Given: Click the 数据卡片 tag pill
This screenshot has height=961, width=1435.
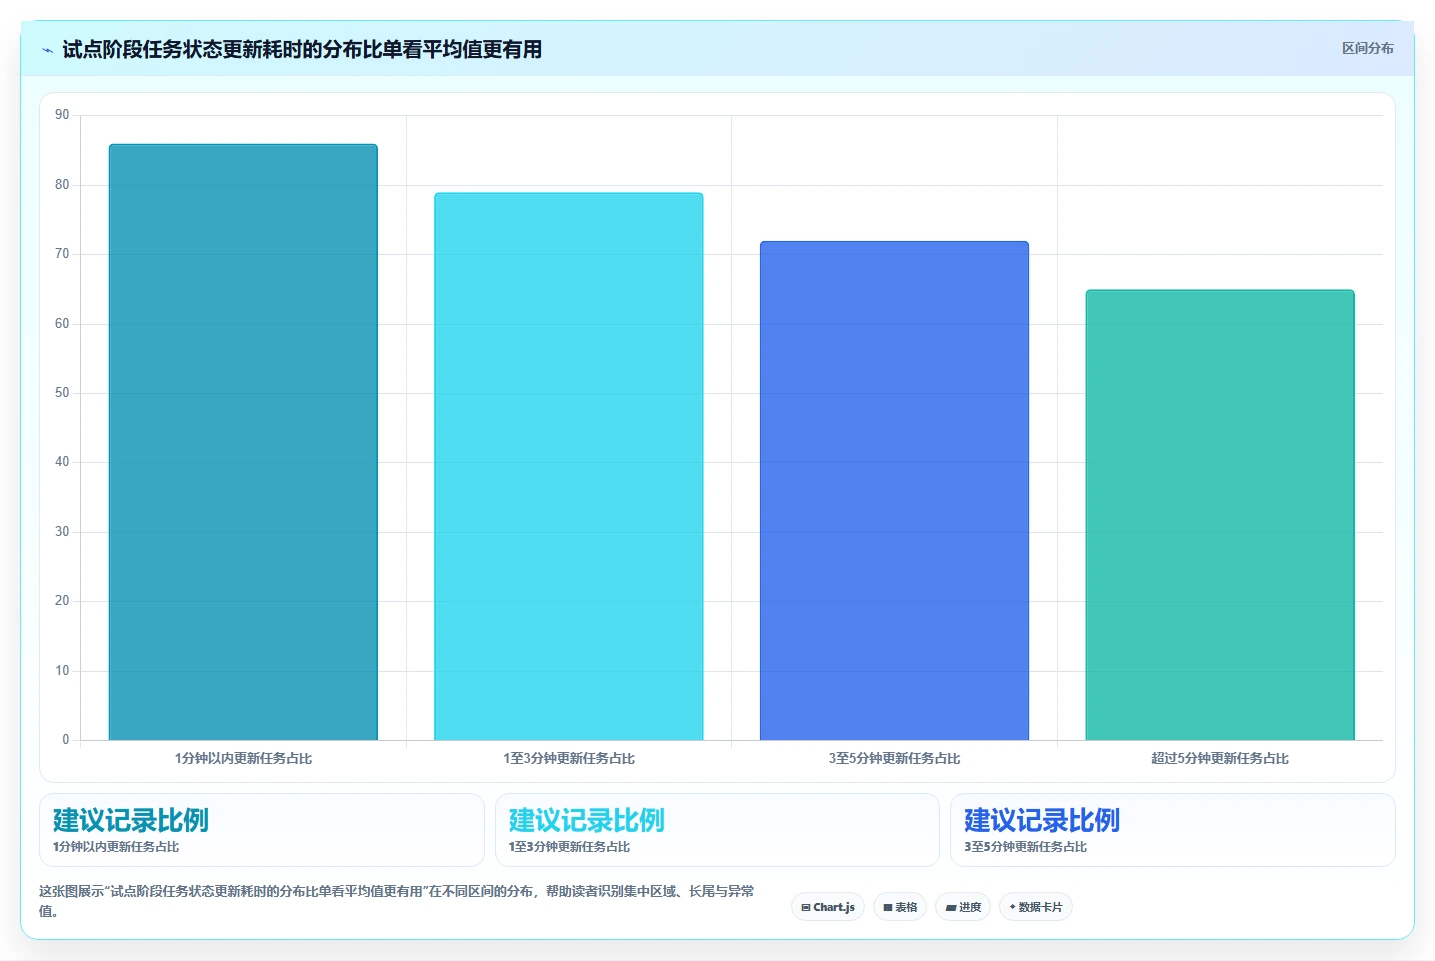Looking at the screenshot, I should coord(1036,907).
